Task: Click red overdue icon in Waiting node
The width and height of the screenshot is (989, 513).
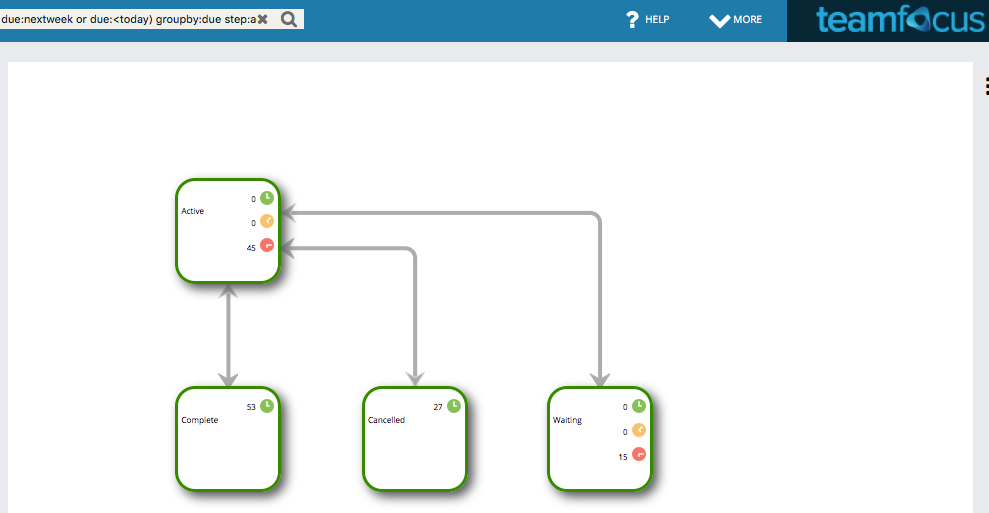Action: 639,455
